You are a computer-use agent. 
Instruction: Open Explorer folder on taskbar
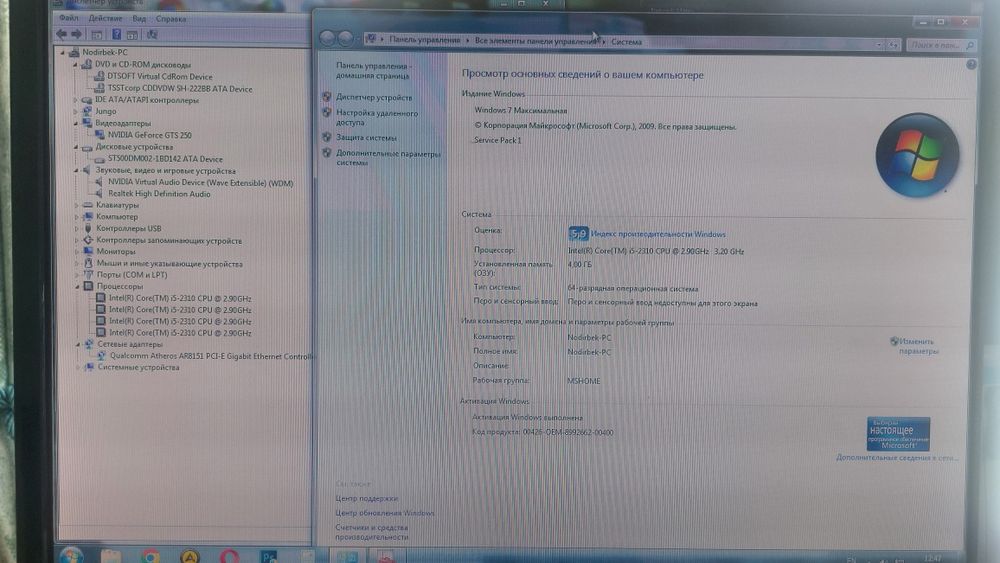[x=110, y=556]
